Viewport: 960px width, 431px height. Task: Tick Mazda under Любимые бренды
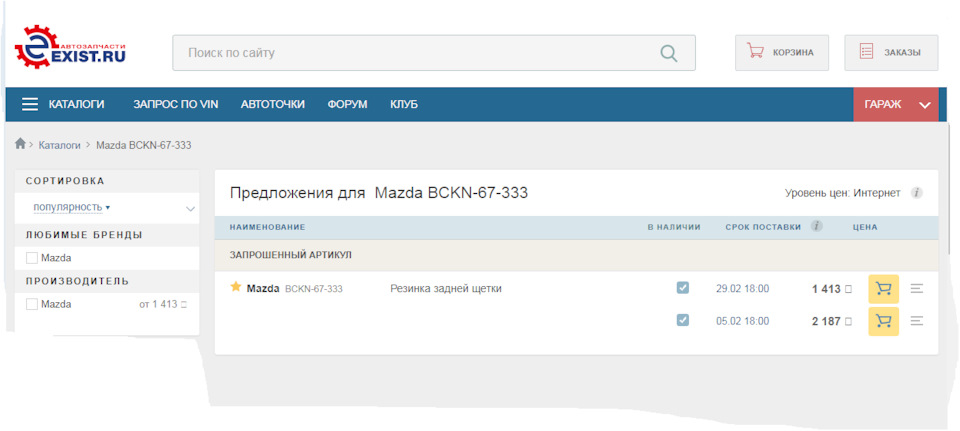click(32, 258)
